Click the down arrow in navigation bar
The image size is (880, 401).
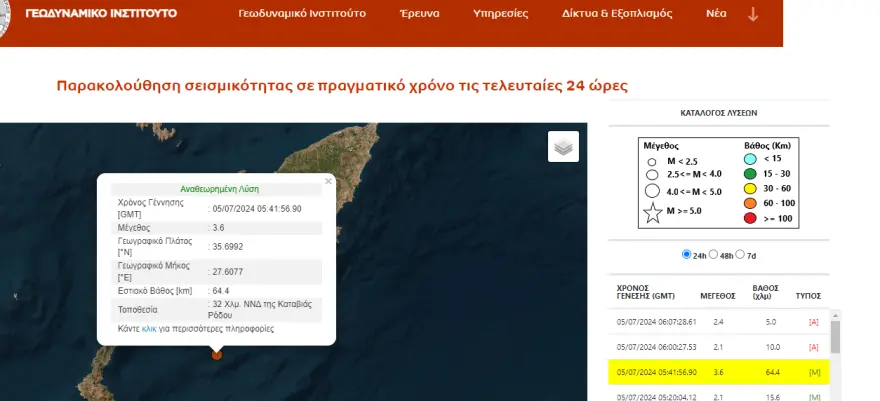tap(753, 15)
